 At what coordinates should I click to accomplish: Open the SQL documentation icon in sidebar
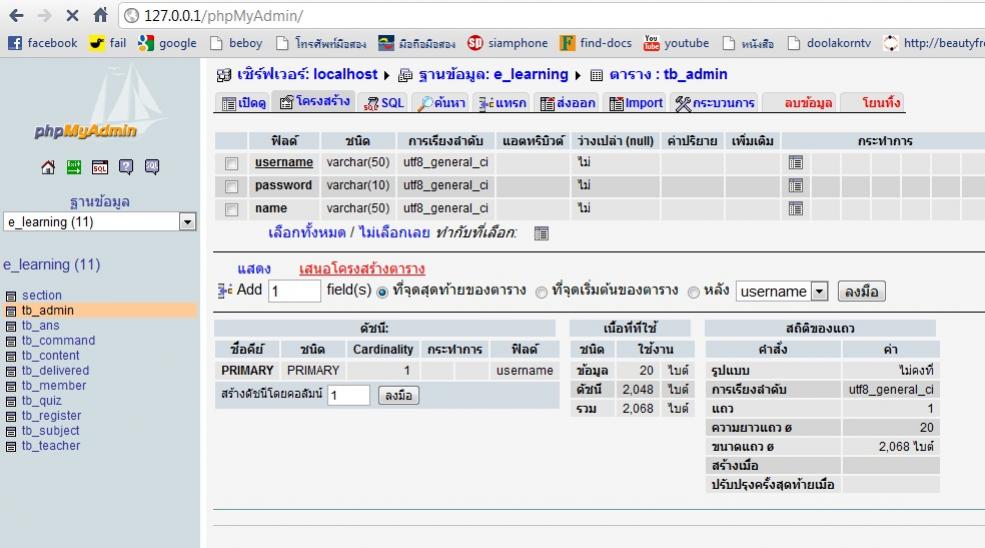coord(152,167)
